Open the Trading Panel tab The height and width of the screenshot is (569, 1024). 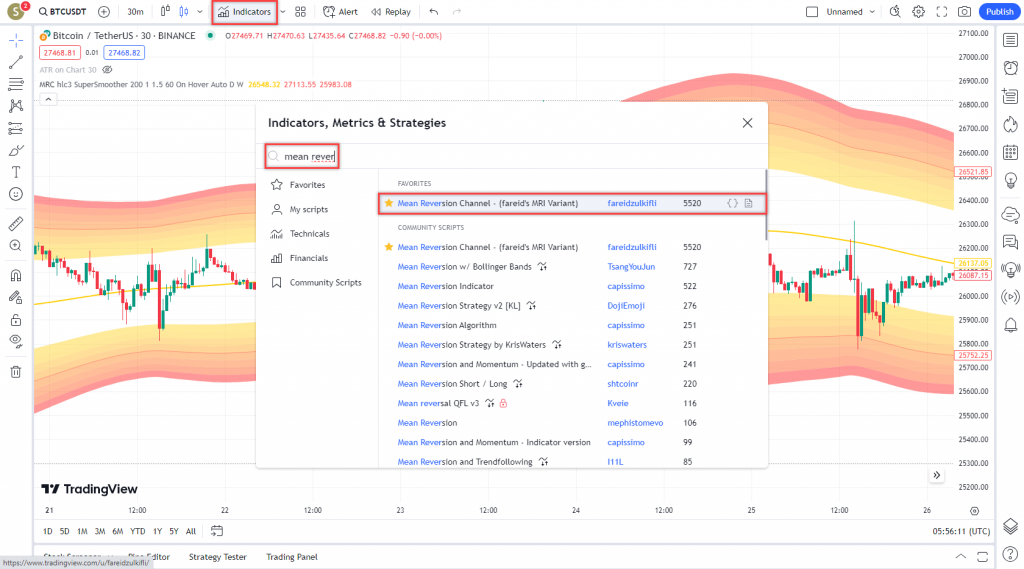click(291, 557)
